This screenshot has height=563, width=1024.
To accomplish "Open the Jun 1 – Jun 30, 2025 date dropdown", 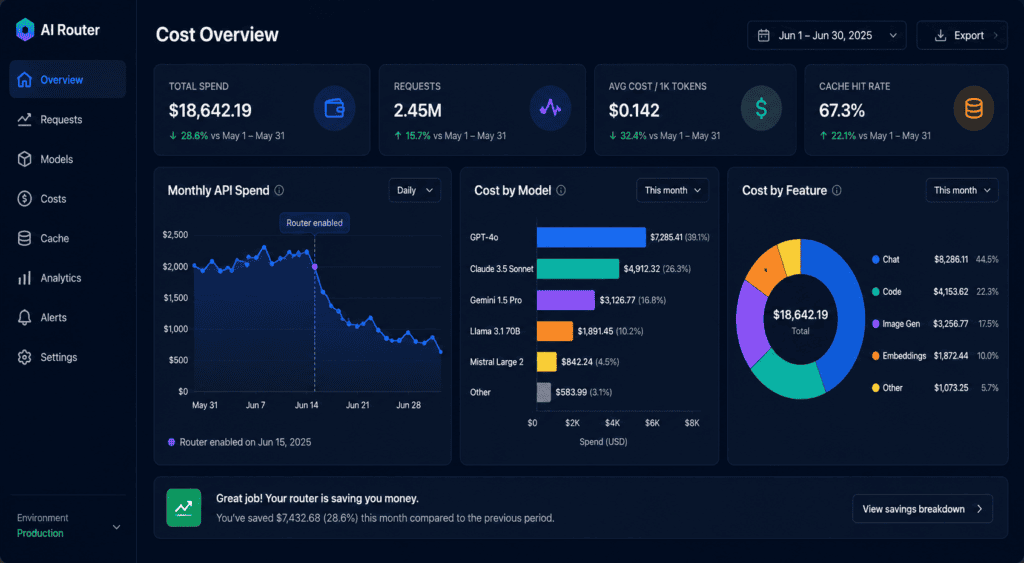I will [x=826, y=35].
